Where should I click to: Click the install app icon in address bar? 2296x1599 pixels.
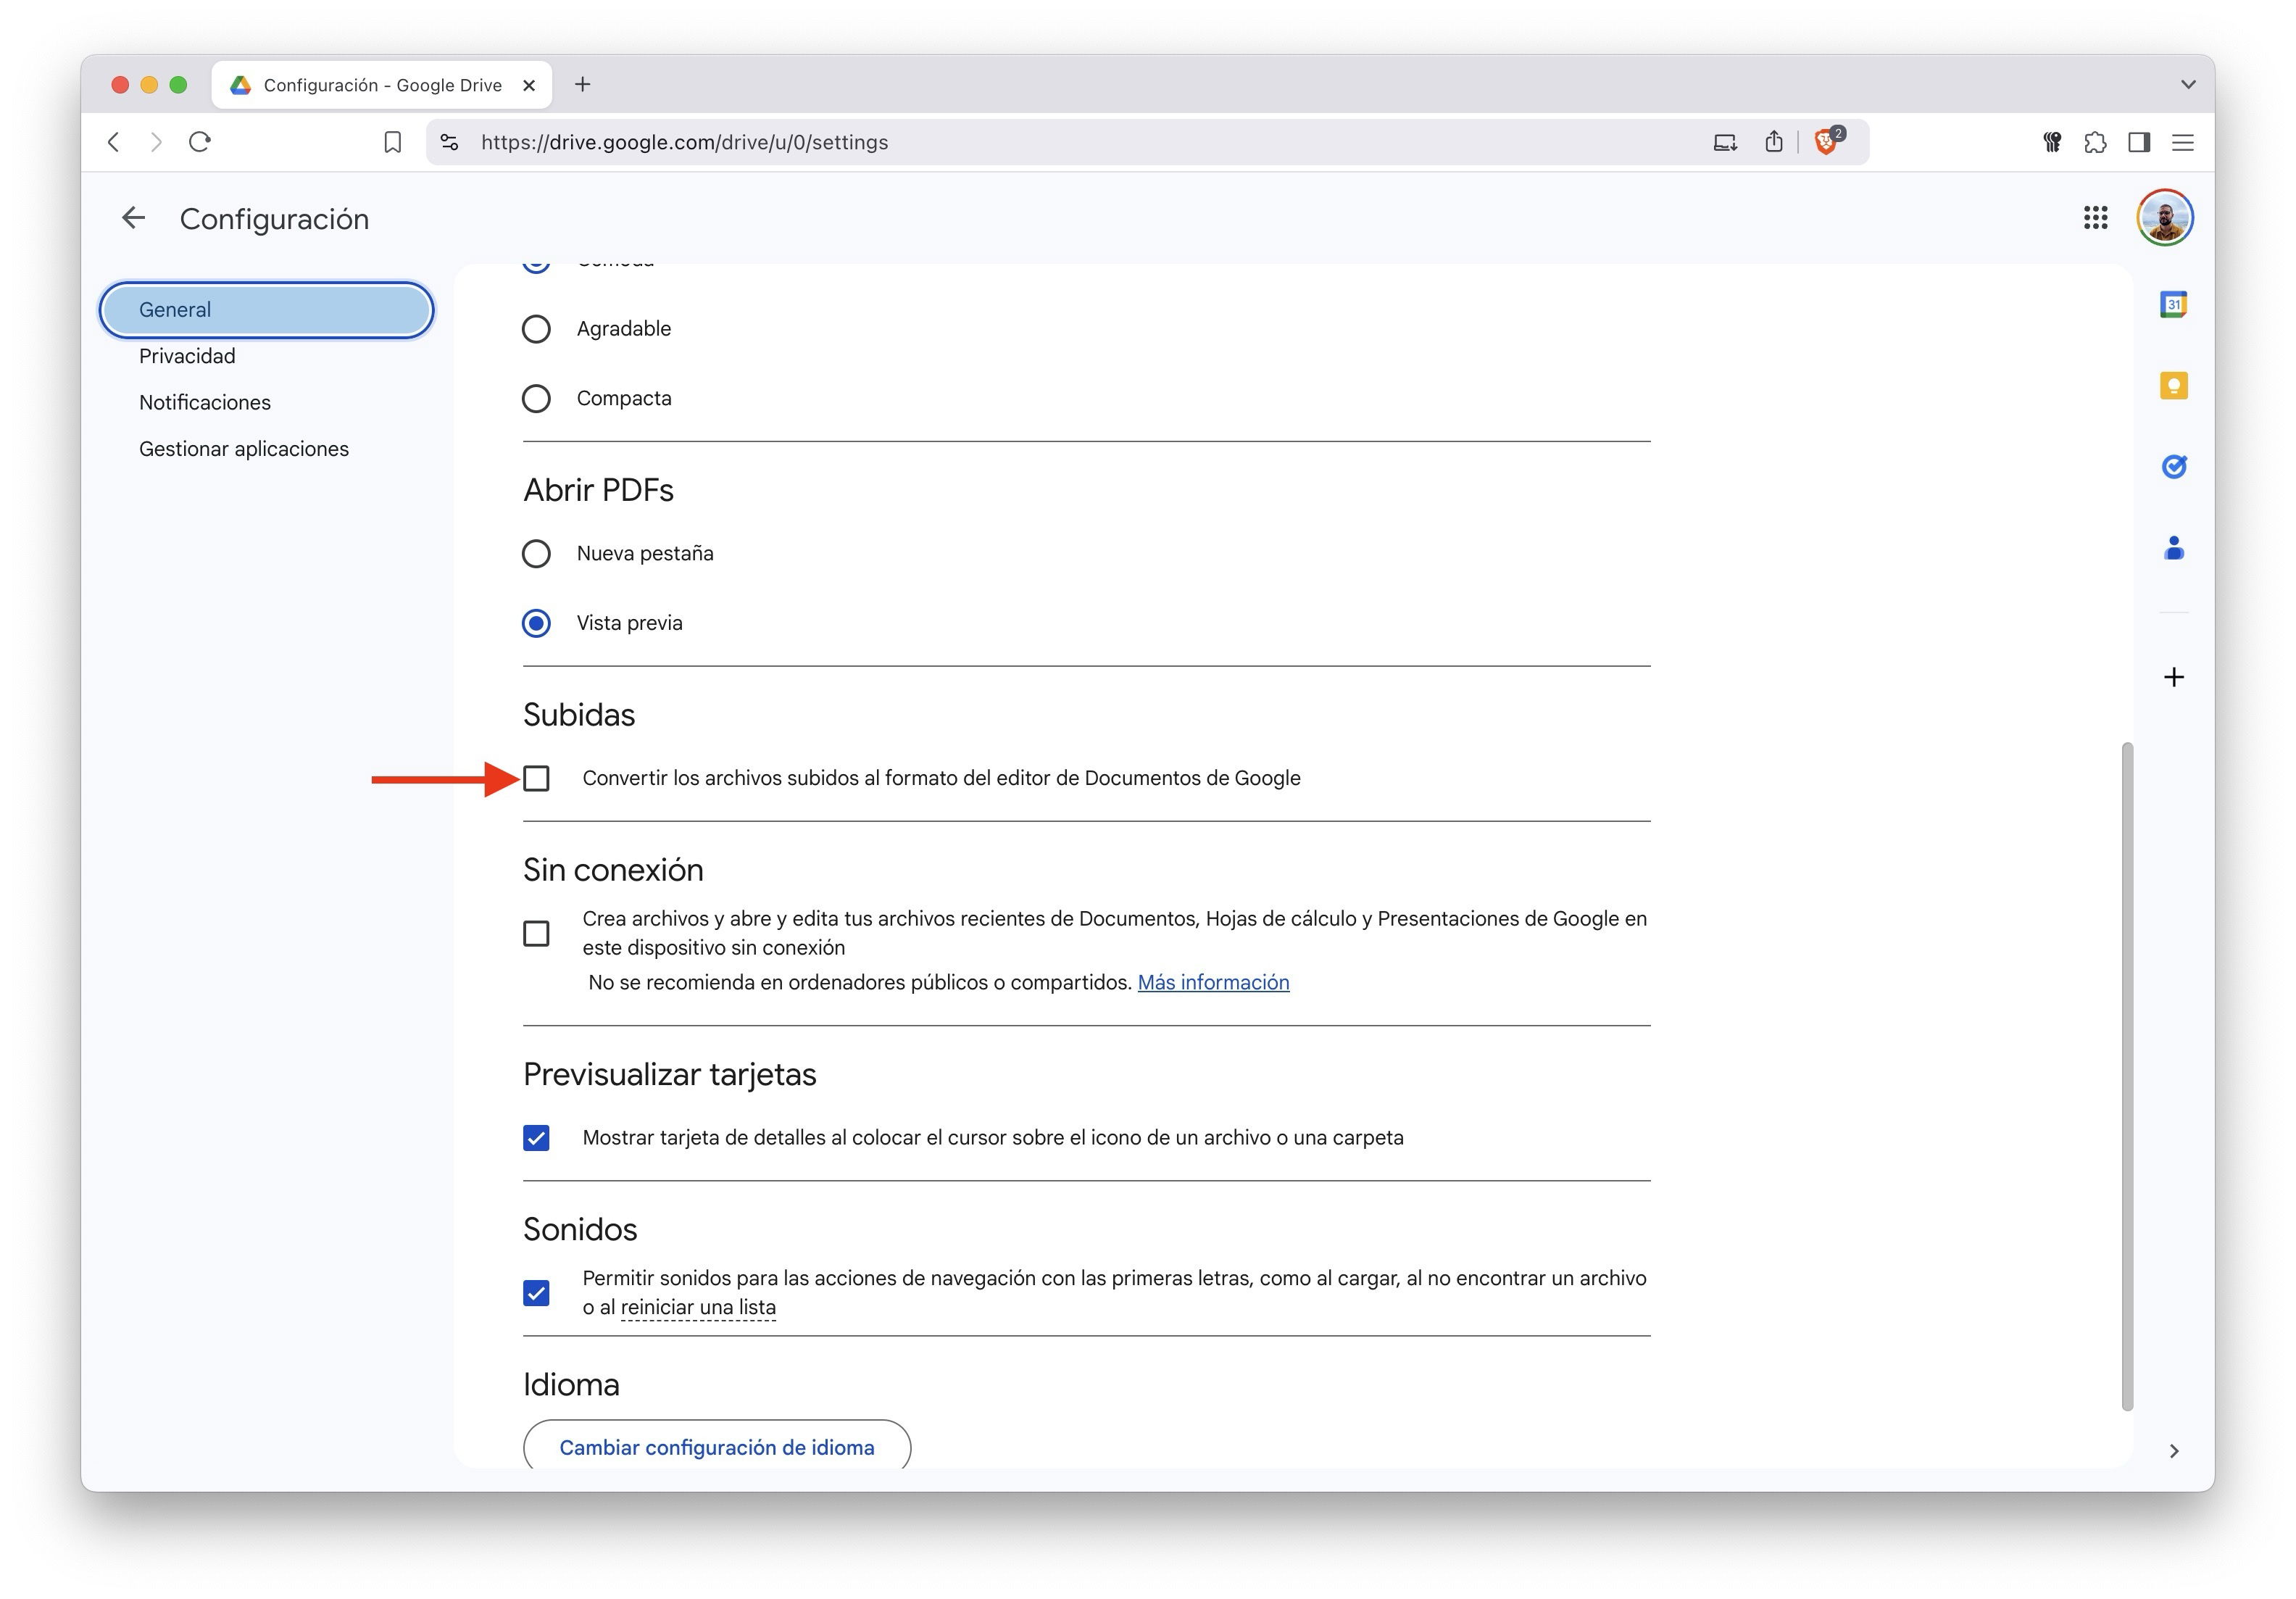tap(1724, 142)
